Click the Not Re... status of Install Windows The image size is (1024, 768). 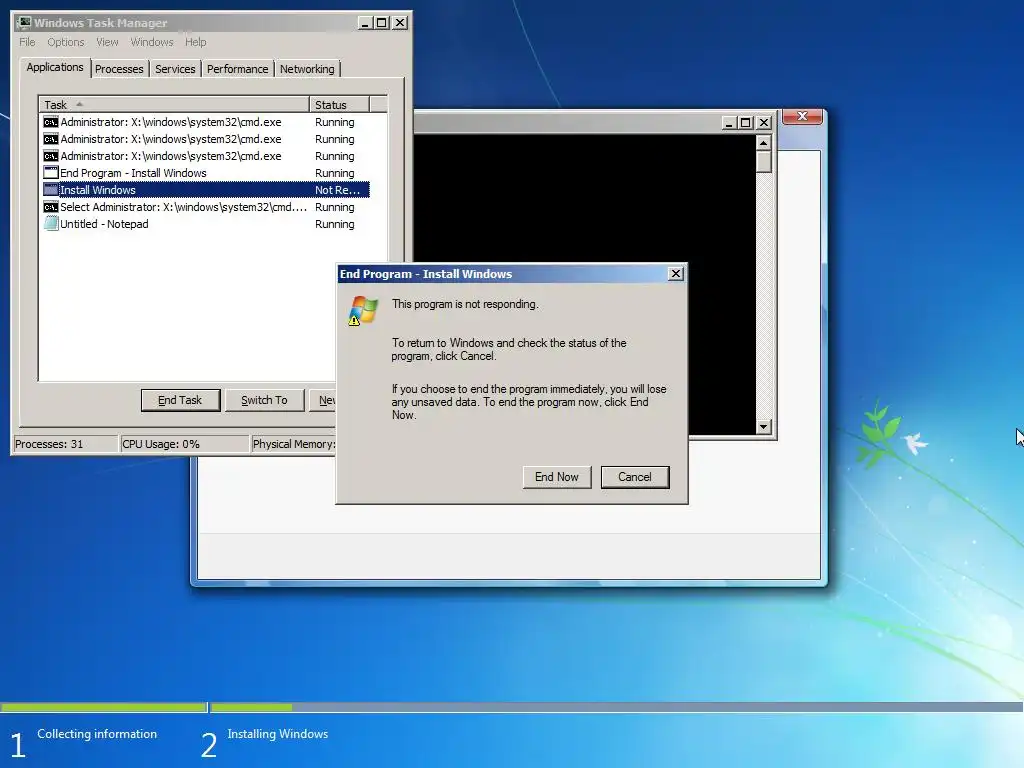tap(337, 190)
